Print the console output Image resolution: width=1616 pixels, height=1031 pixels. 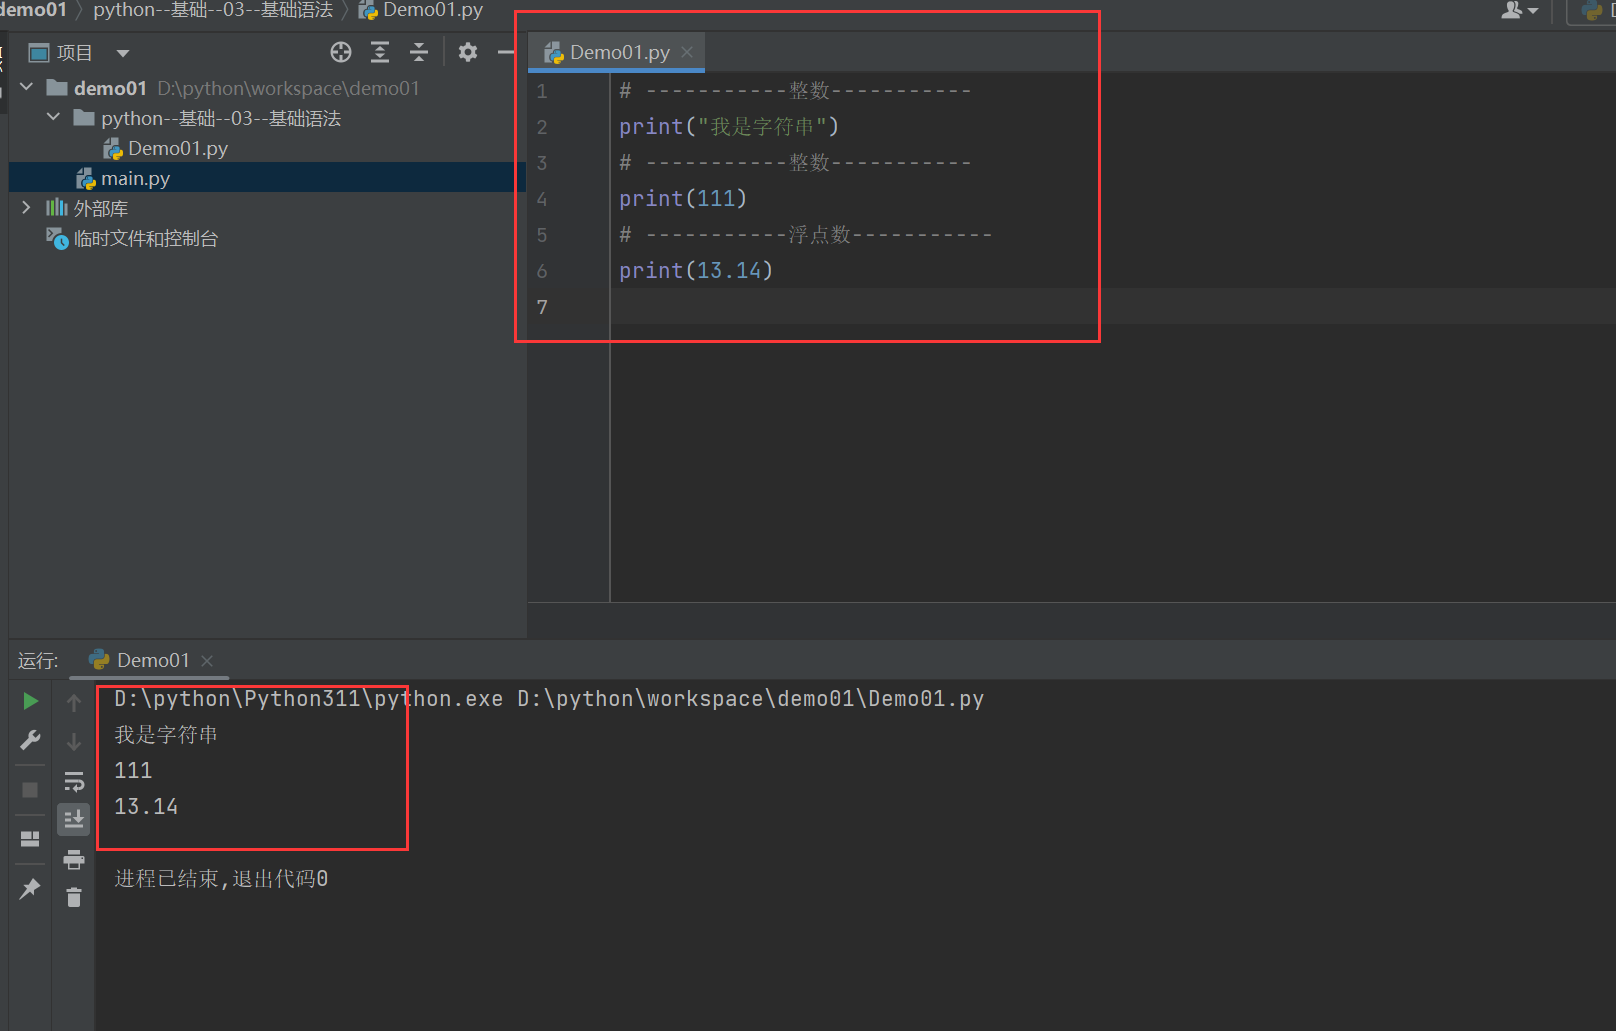click(74, 859)
